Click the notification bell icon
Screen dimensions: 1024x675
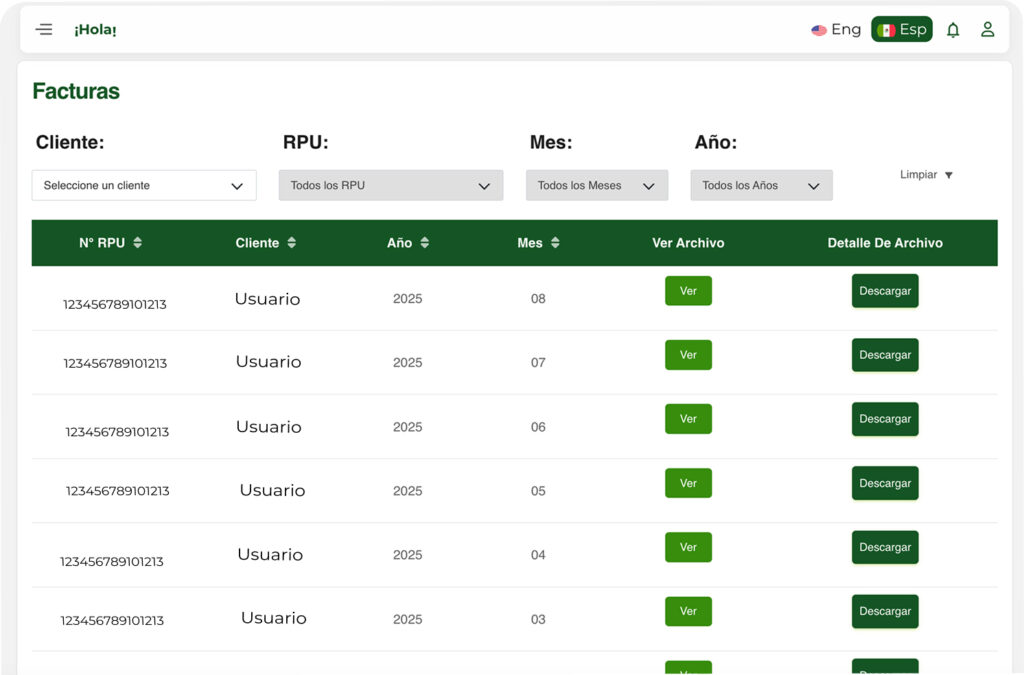tap(953, 30)
